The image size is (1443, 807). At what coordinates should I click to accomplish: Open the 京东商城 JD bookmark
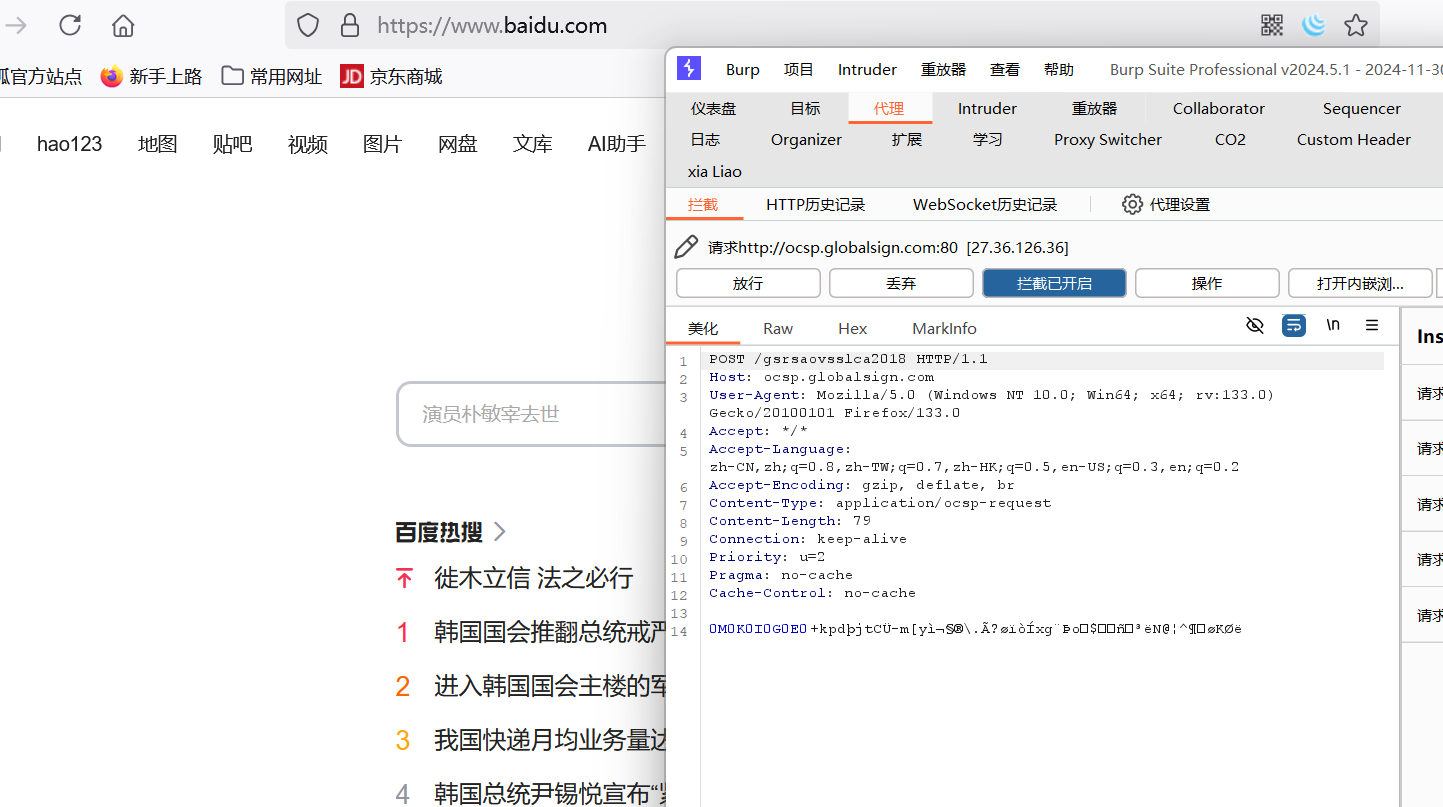(391, 76)
